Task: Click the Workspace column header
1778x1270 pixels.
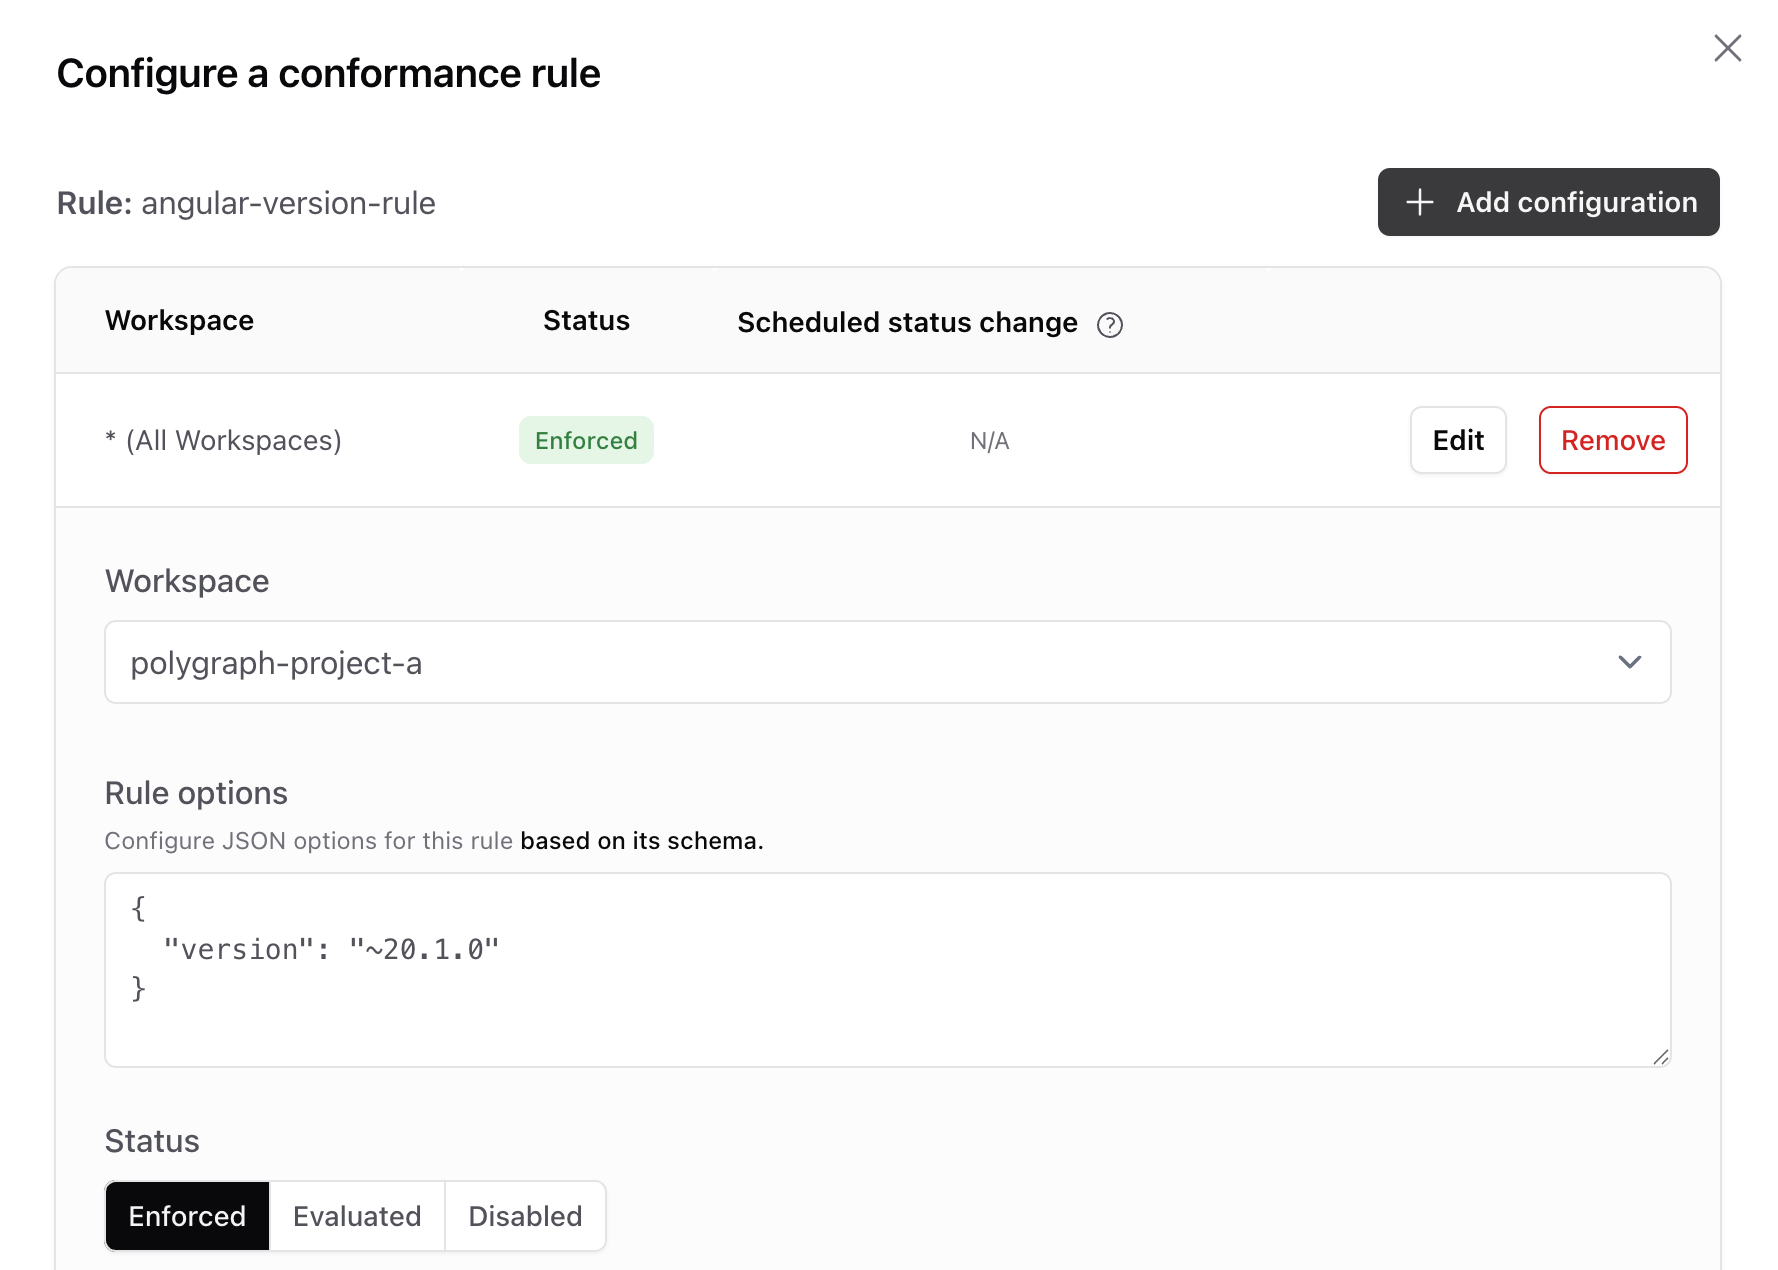Action: tap(179, 320)
